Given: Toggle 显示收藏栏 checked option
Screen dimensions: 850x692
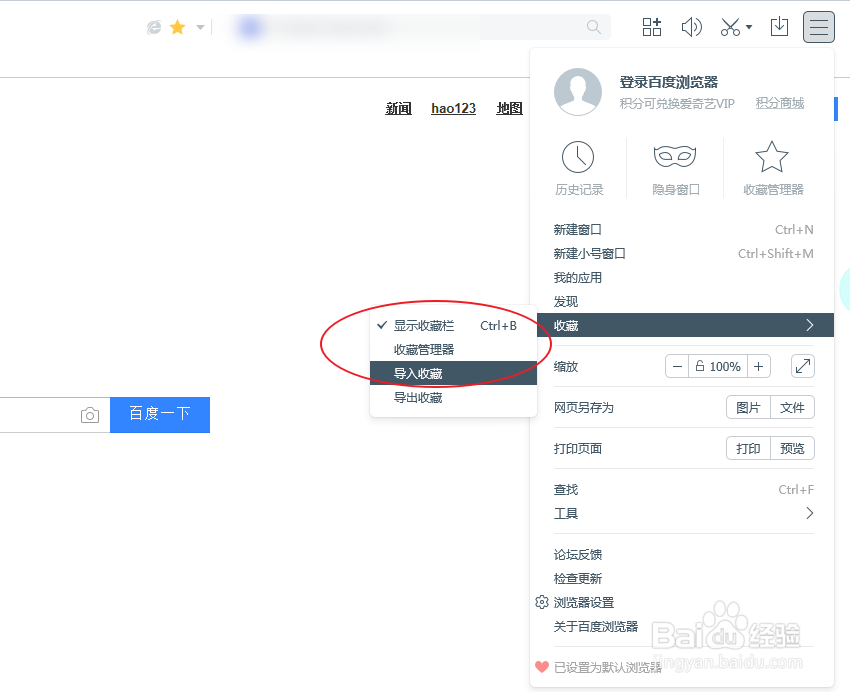Looking at the screenshot, I should pyautogui.click(x=453, y=326).
